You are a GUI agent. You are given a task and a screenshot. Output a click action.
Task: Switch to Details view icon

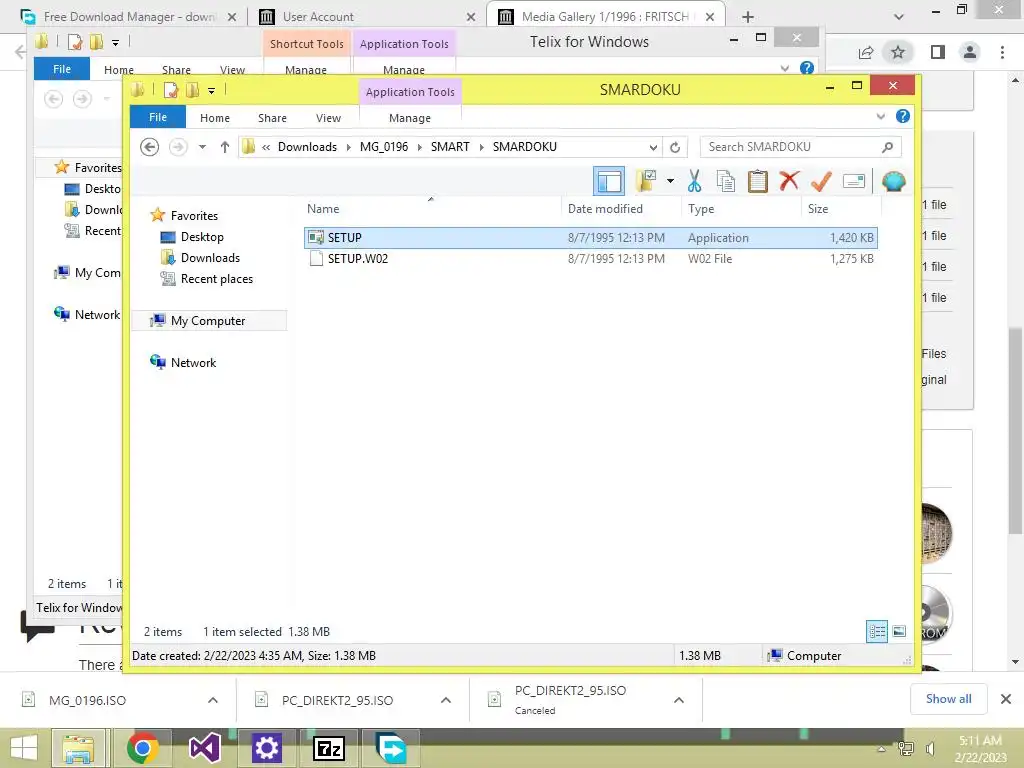click(x=876, y=631)
